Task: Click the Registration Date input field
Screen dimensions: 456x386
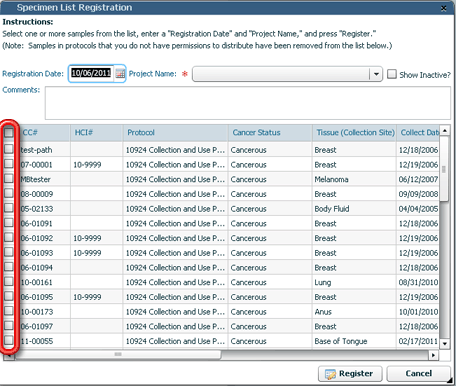Action: (x=91, y=73)
